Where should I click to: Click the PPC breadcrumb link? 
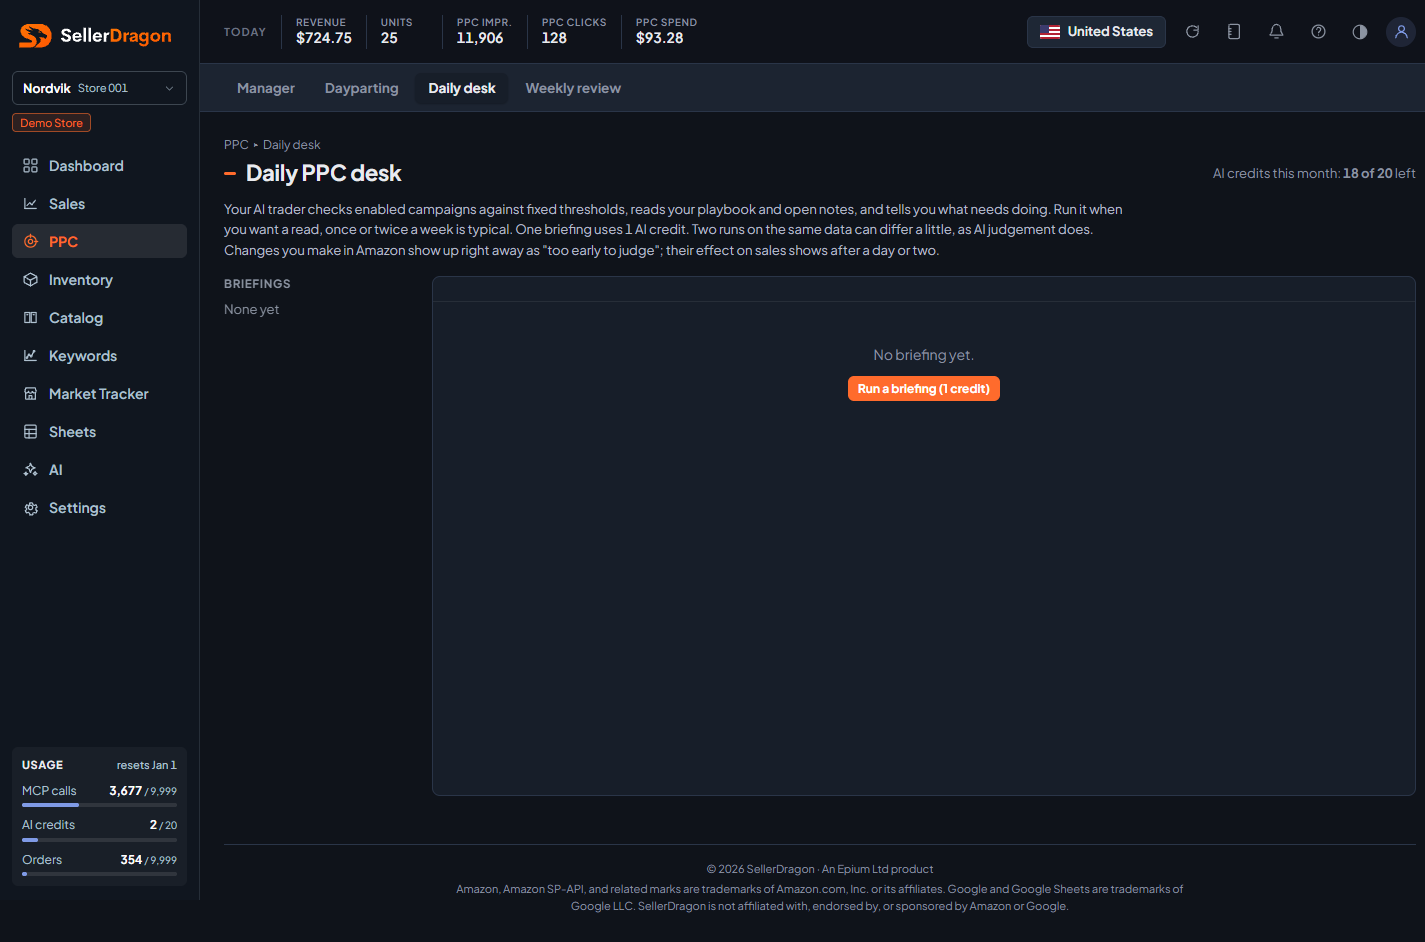[x=236, y=145]
